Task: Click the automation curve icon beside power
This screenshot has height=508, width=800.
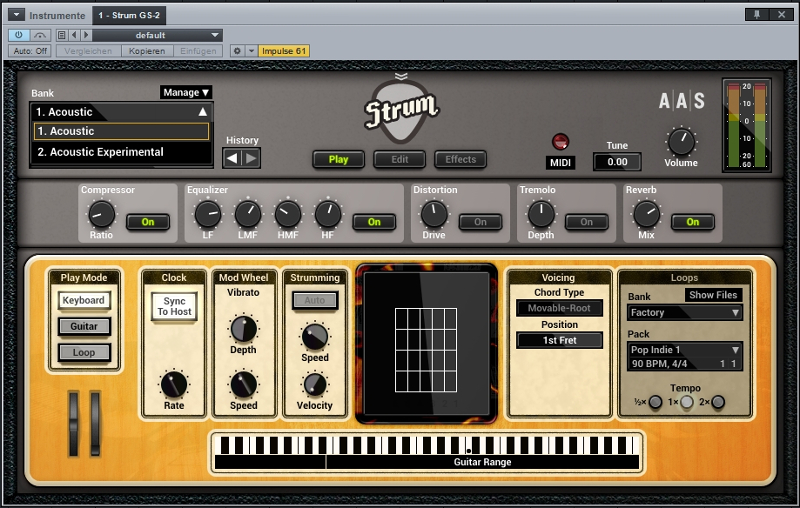Action: (40, 35)
